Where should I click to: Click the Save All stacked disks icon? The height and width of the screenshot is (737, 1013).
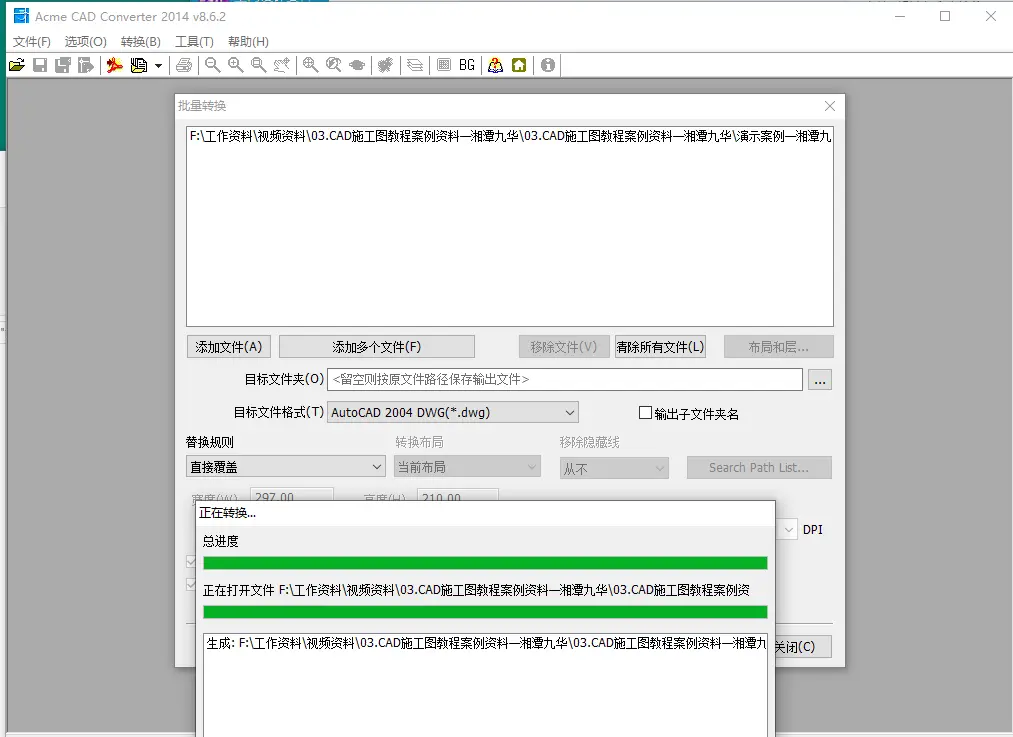pos(63,65)
